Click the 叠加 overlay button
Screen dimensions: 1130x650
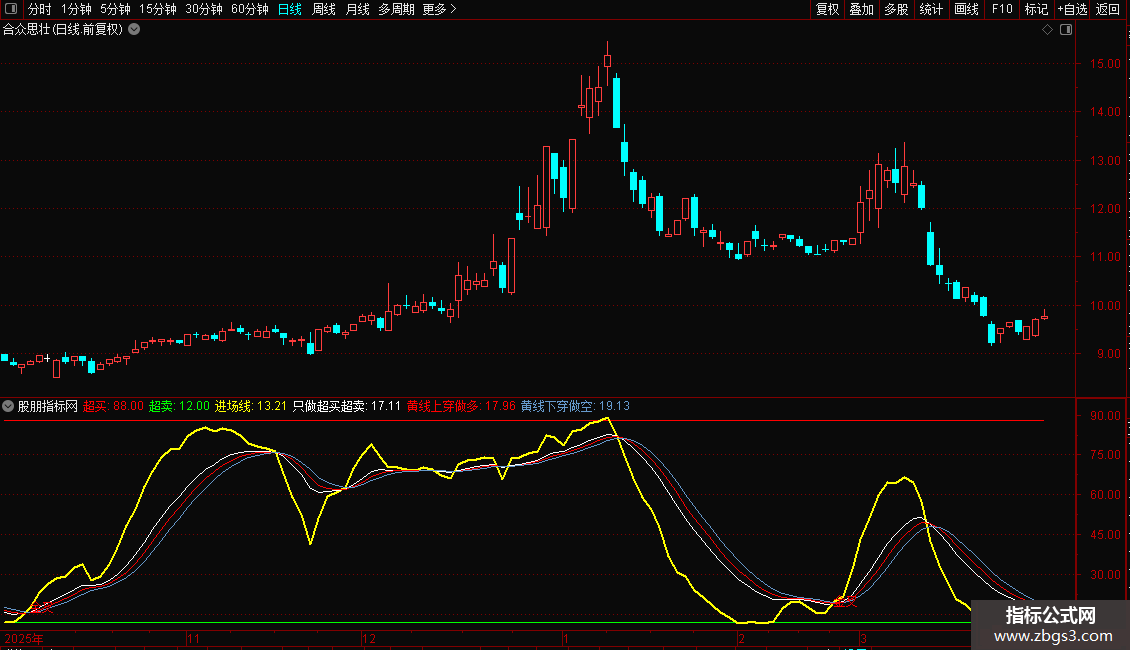861,9
